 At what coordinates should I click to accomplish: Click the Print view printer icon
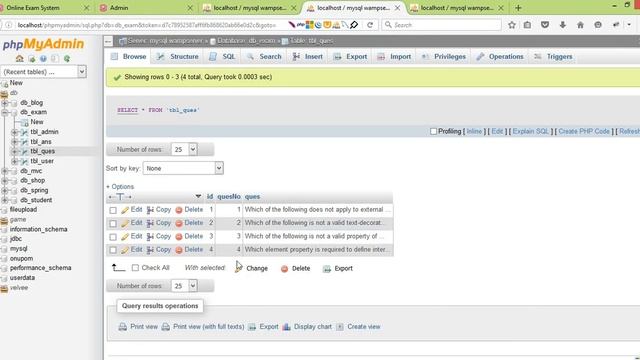point(122,327)
